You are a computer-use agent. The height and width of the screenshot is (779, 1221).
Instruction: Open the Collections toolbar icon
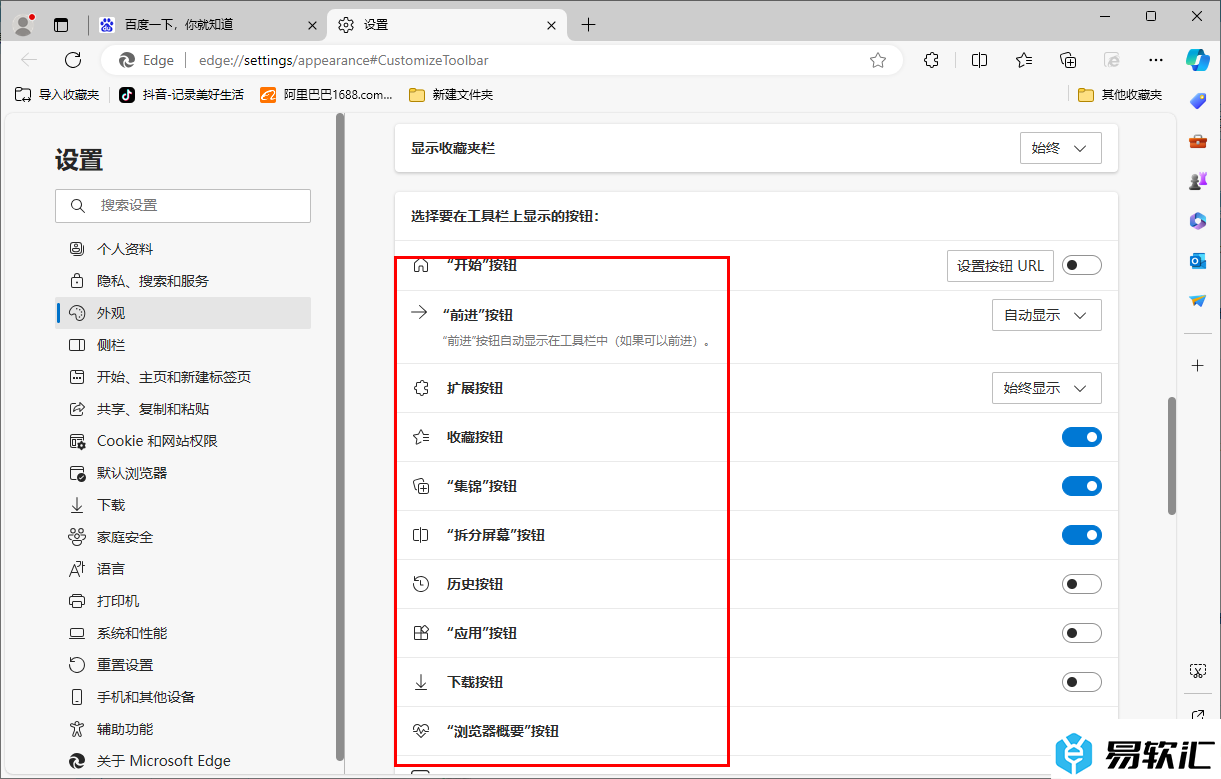click(1068, 60)
